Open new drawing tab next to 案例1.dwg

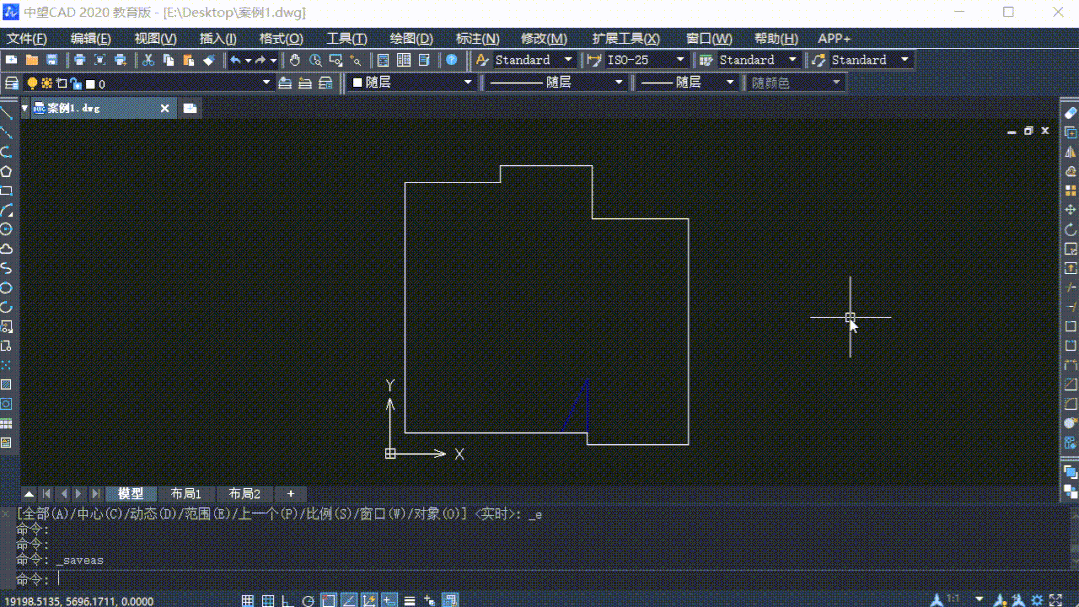190,108
